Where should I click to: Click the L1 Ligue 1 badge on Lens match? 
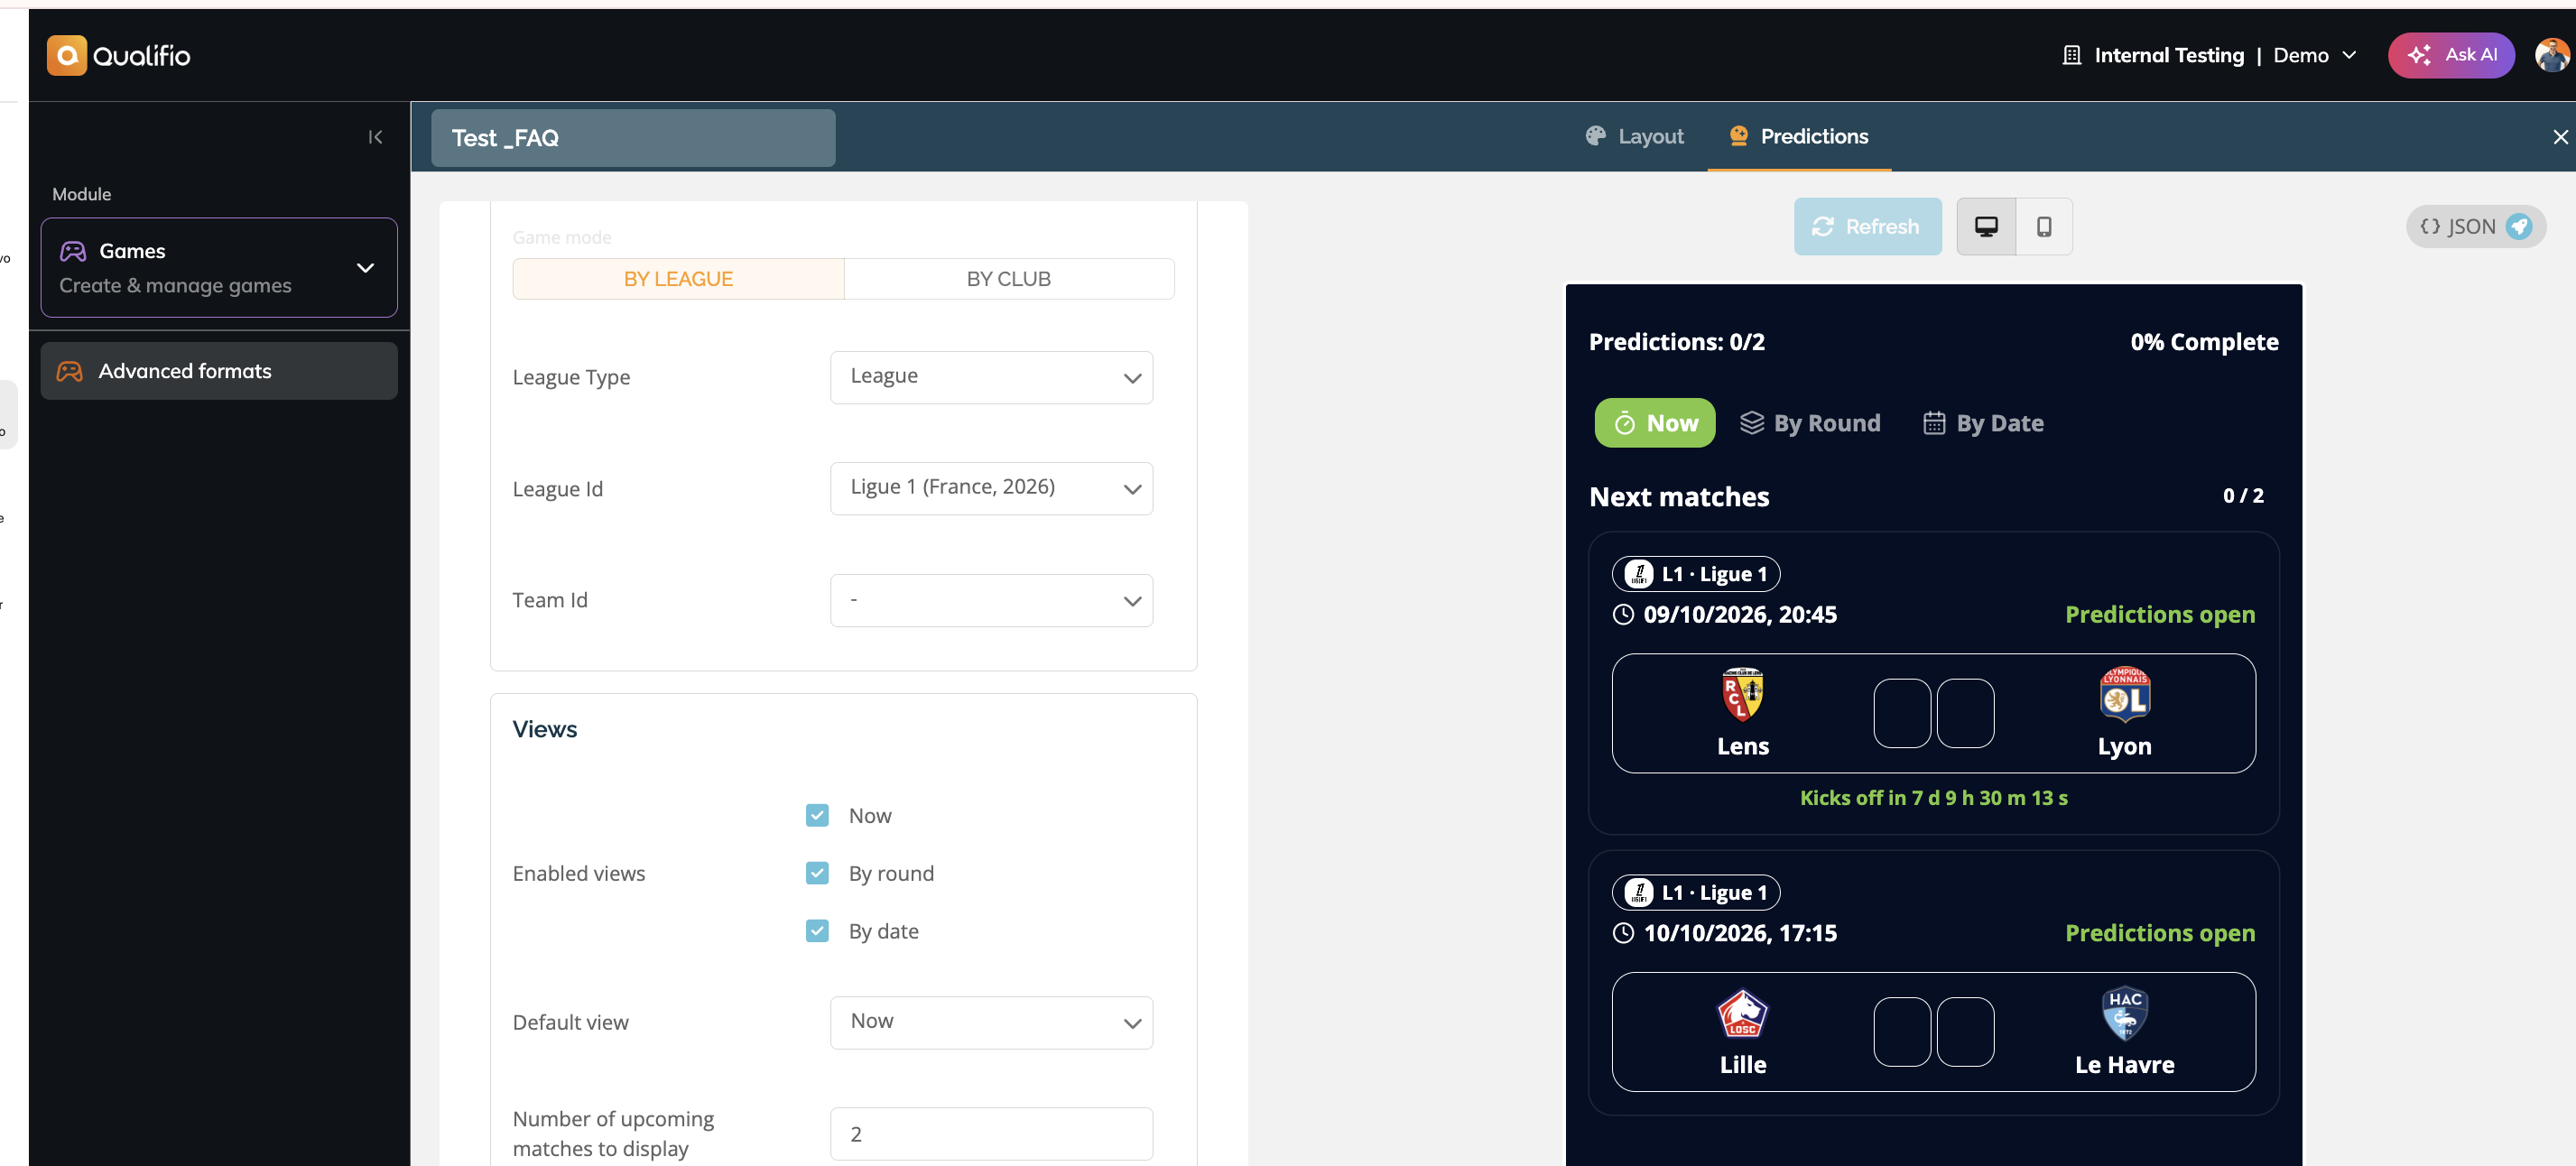coord(1695,574)
